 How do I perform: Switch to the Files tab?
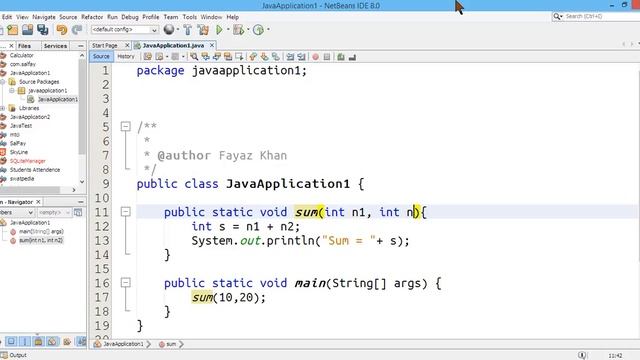pyautogui.click(x=24, y=46)
